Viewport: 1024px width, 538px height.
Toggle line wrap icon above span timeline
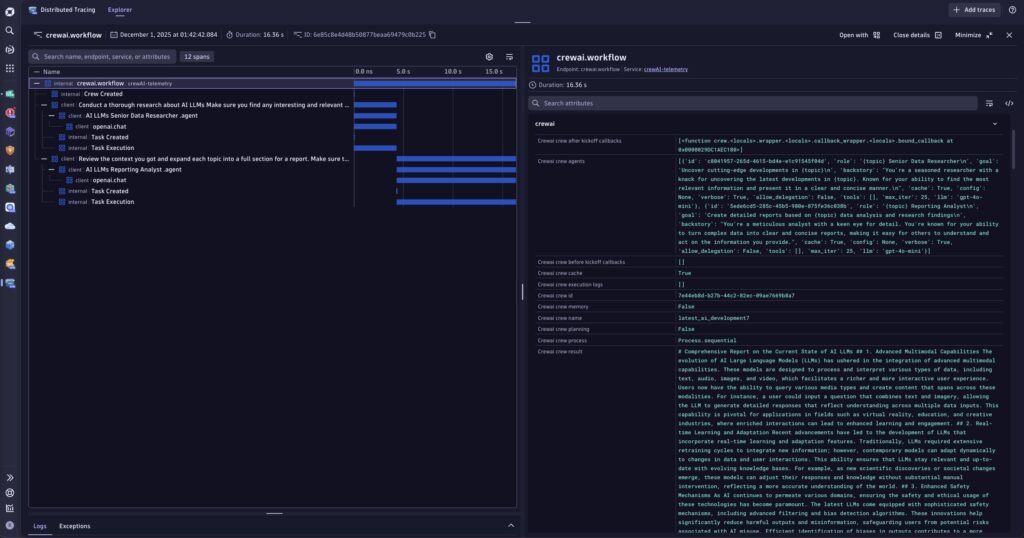click(509, 57)
